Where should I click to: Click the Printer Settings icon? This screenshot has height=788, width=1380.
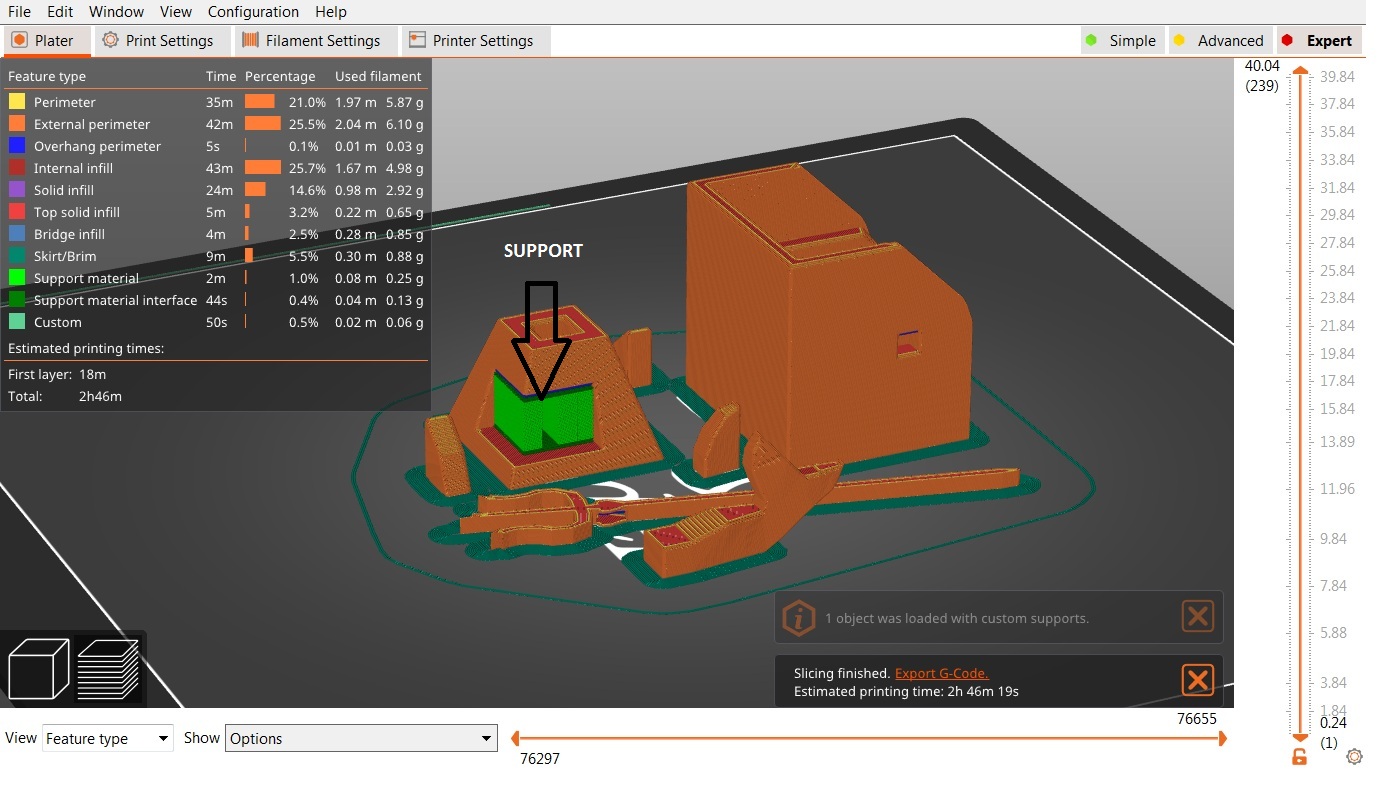[x=417, y=41]
